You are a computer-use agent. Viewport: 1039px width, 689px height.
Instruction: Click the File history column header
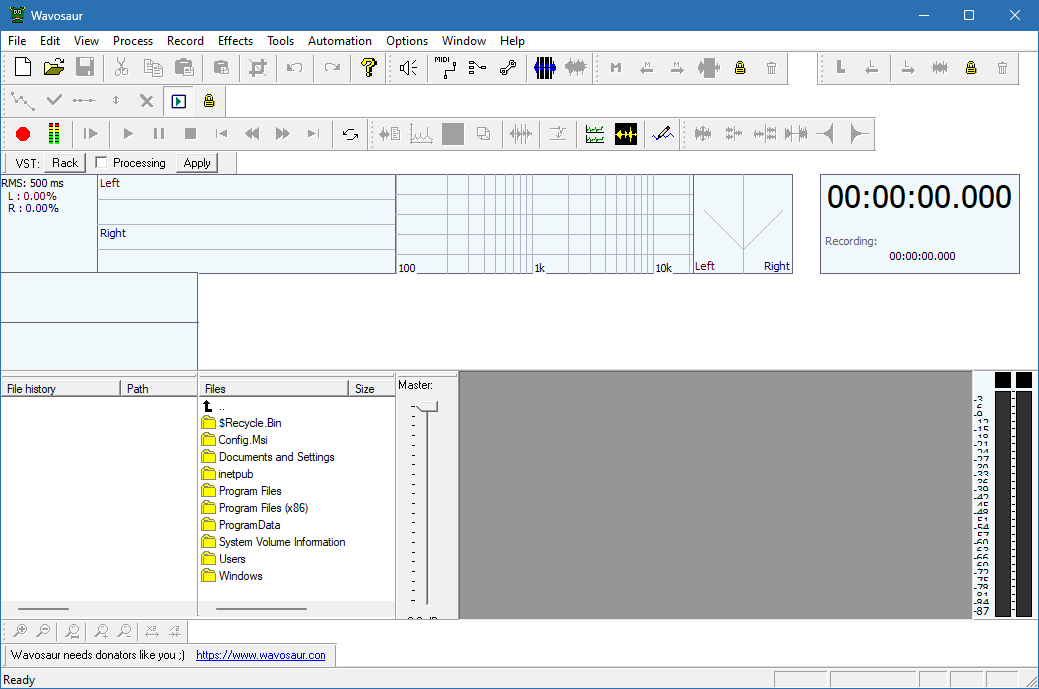point(60,388)
